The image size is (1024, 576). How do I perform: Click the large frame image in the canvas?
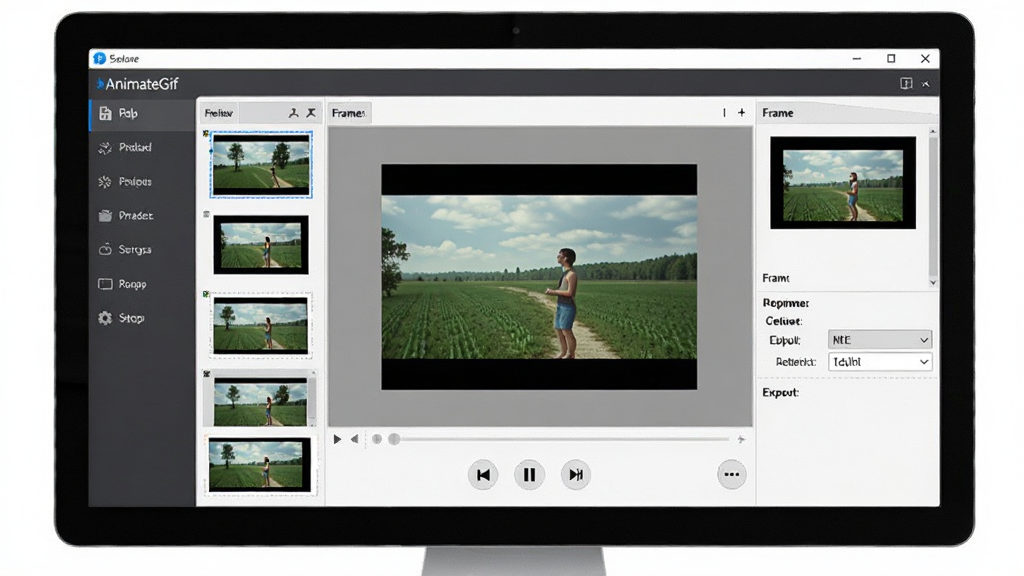click(539, 277)
